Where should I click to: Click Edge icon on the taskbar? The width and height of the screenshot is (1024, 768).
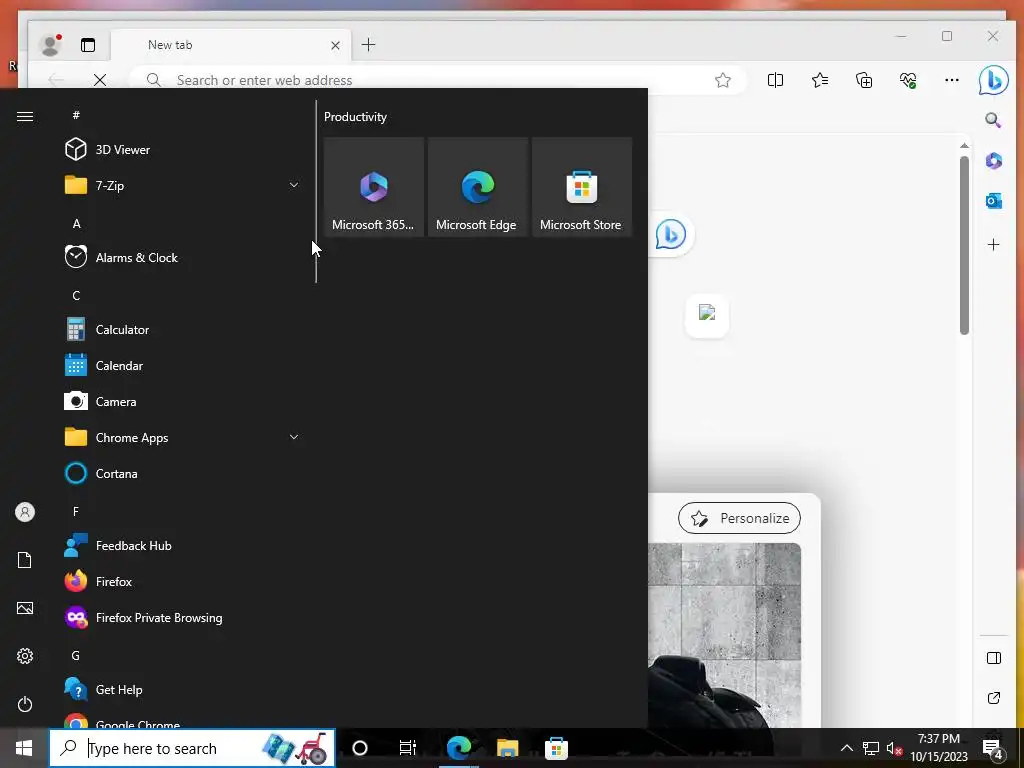[x=459, y=748]
